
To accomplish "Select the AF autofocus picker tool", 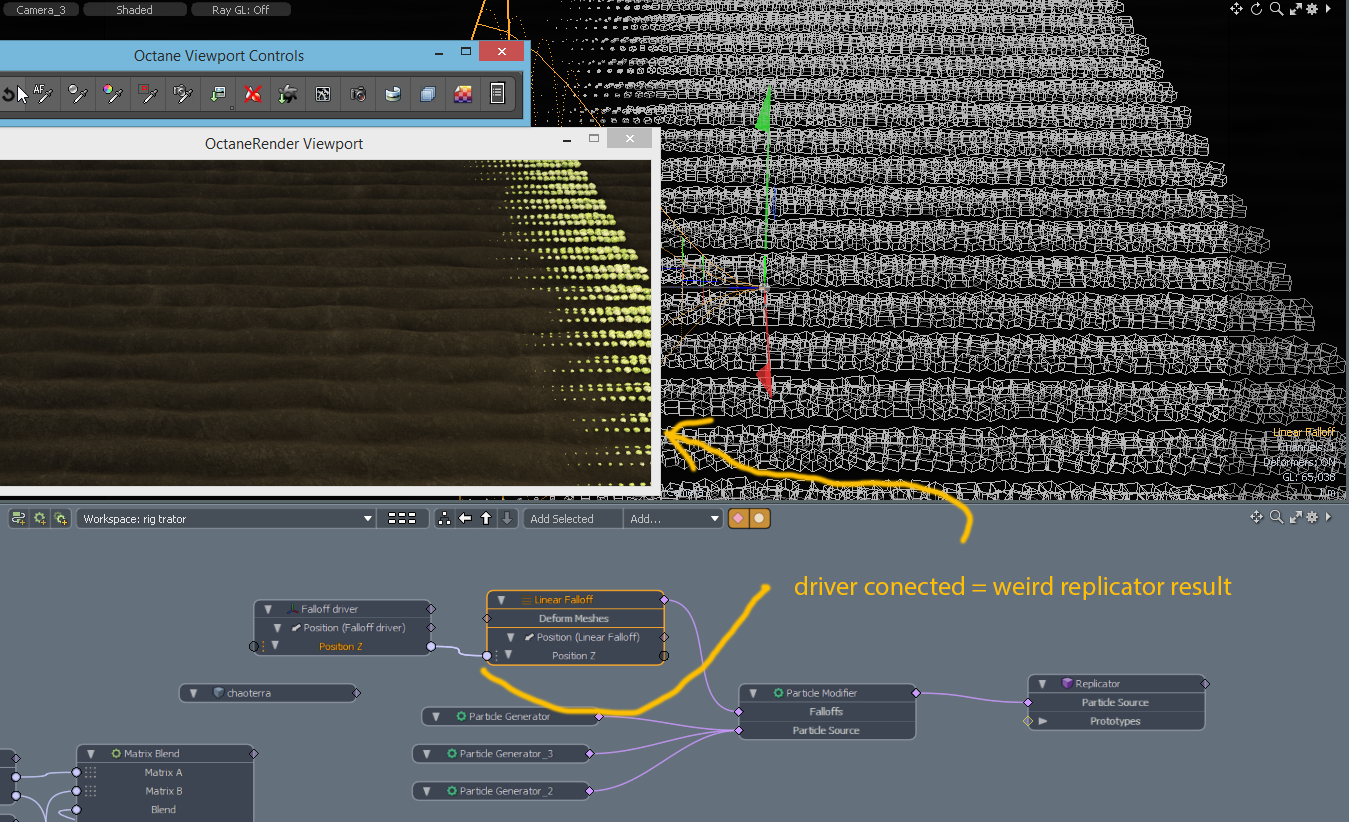I will coord(43,94).
